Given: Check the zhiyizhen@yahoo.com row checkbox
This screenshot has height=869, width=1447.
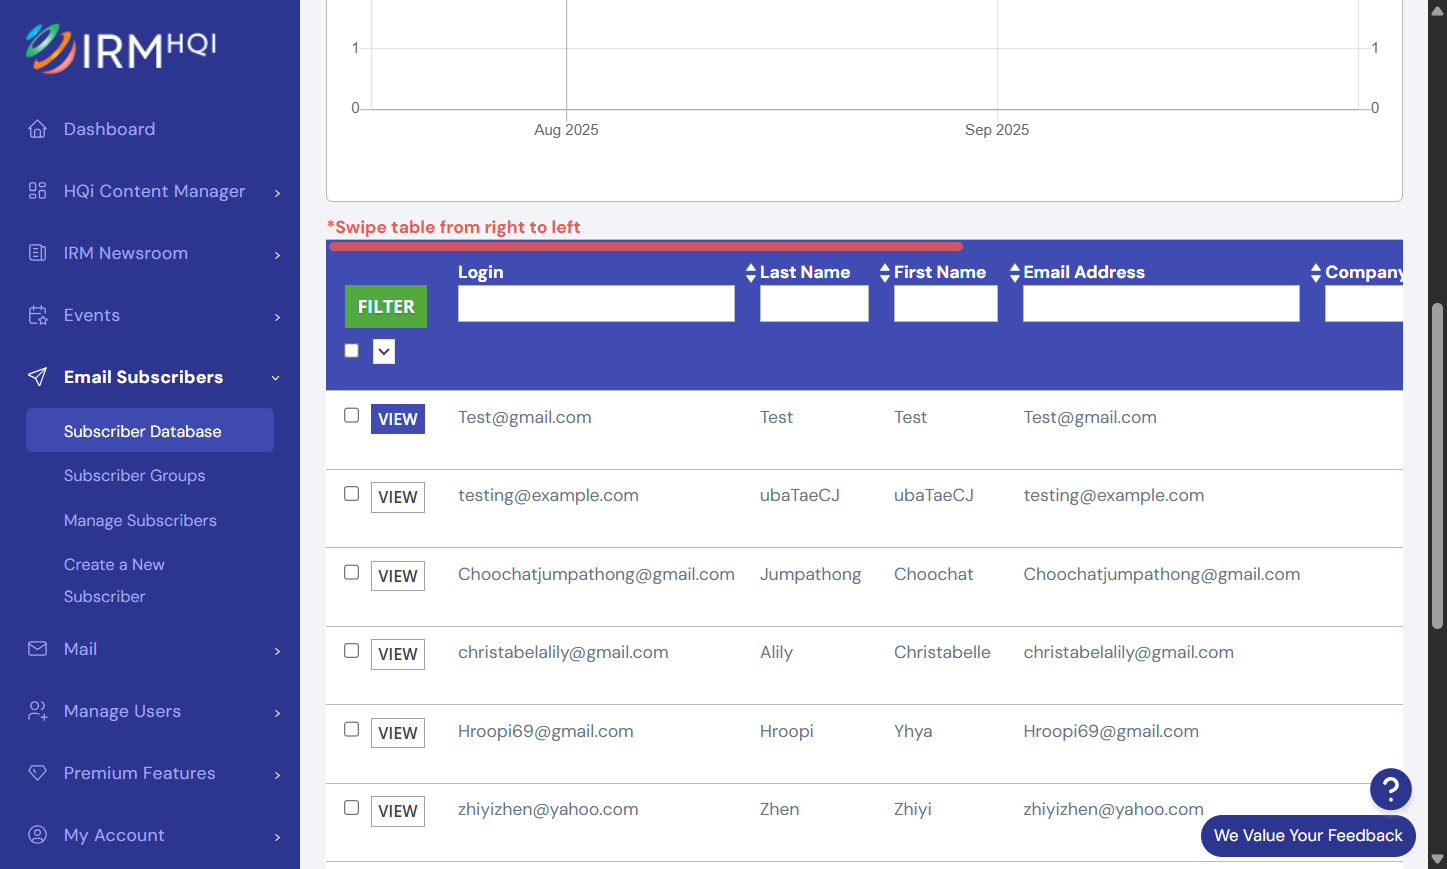Looking at the screenshot, I should [x=351, y=808].
